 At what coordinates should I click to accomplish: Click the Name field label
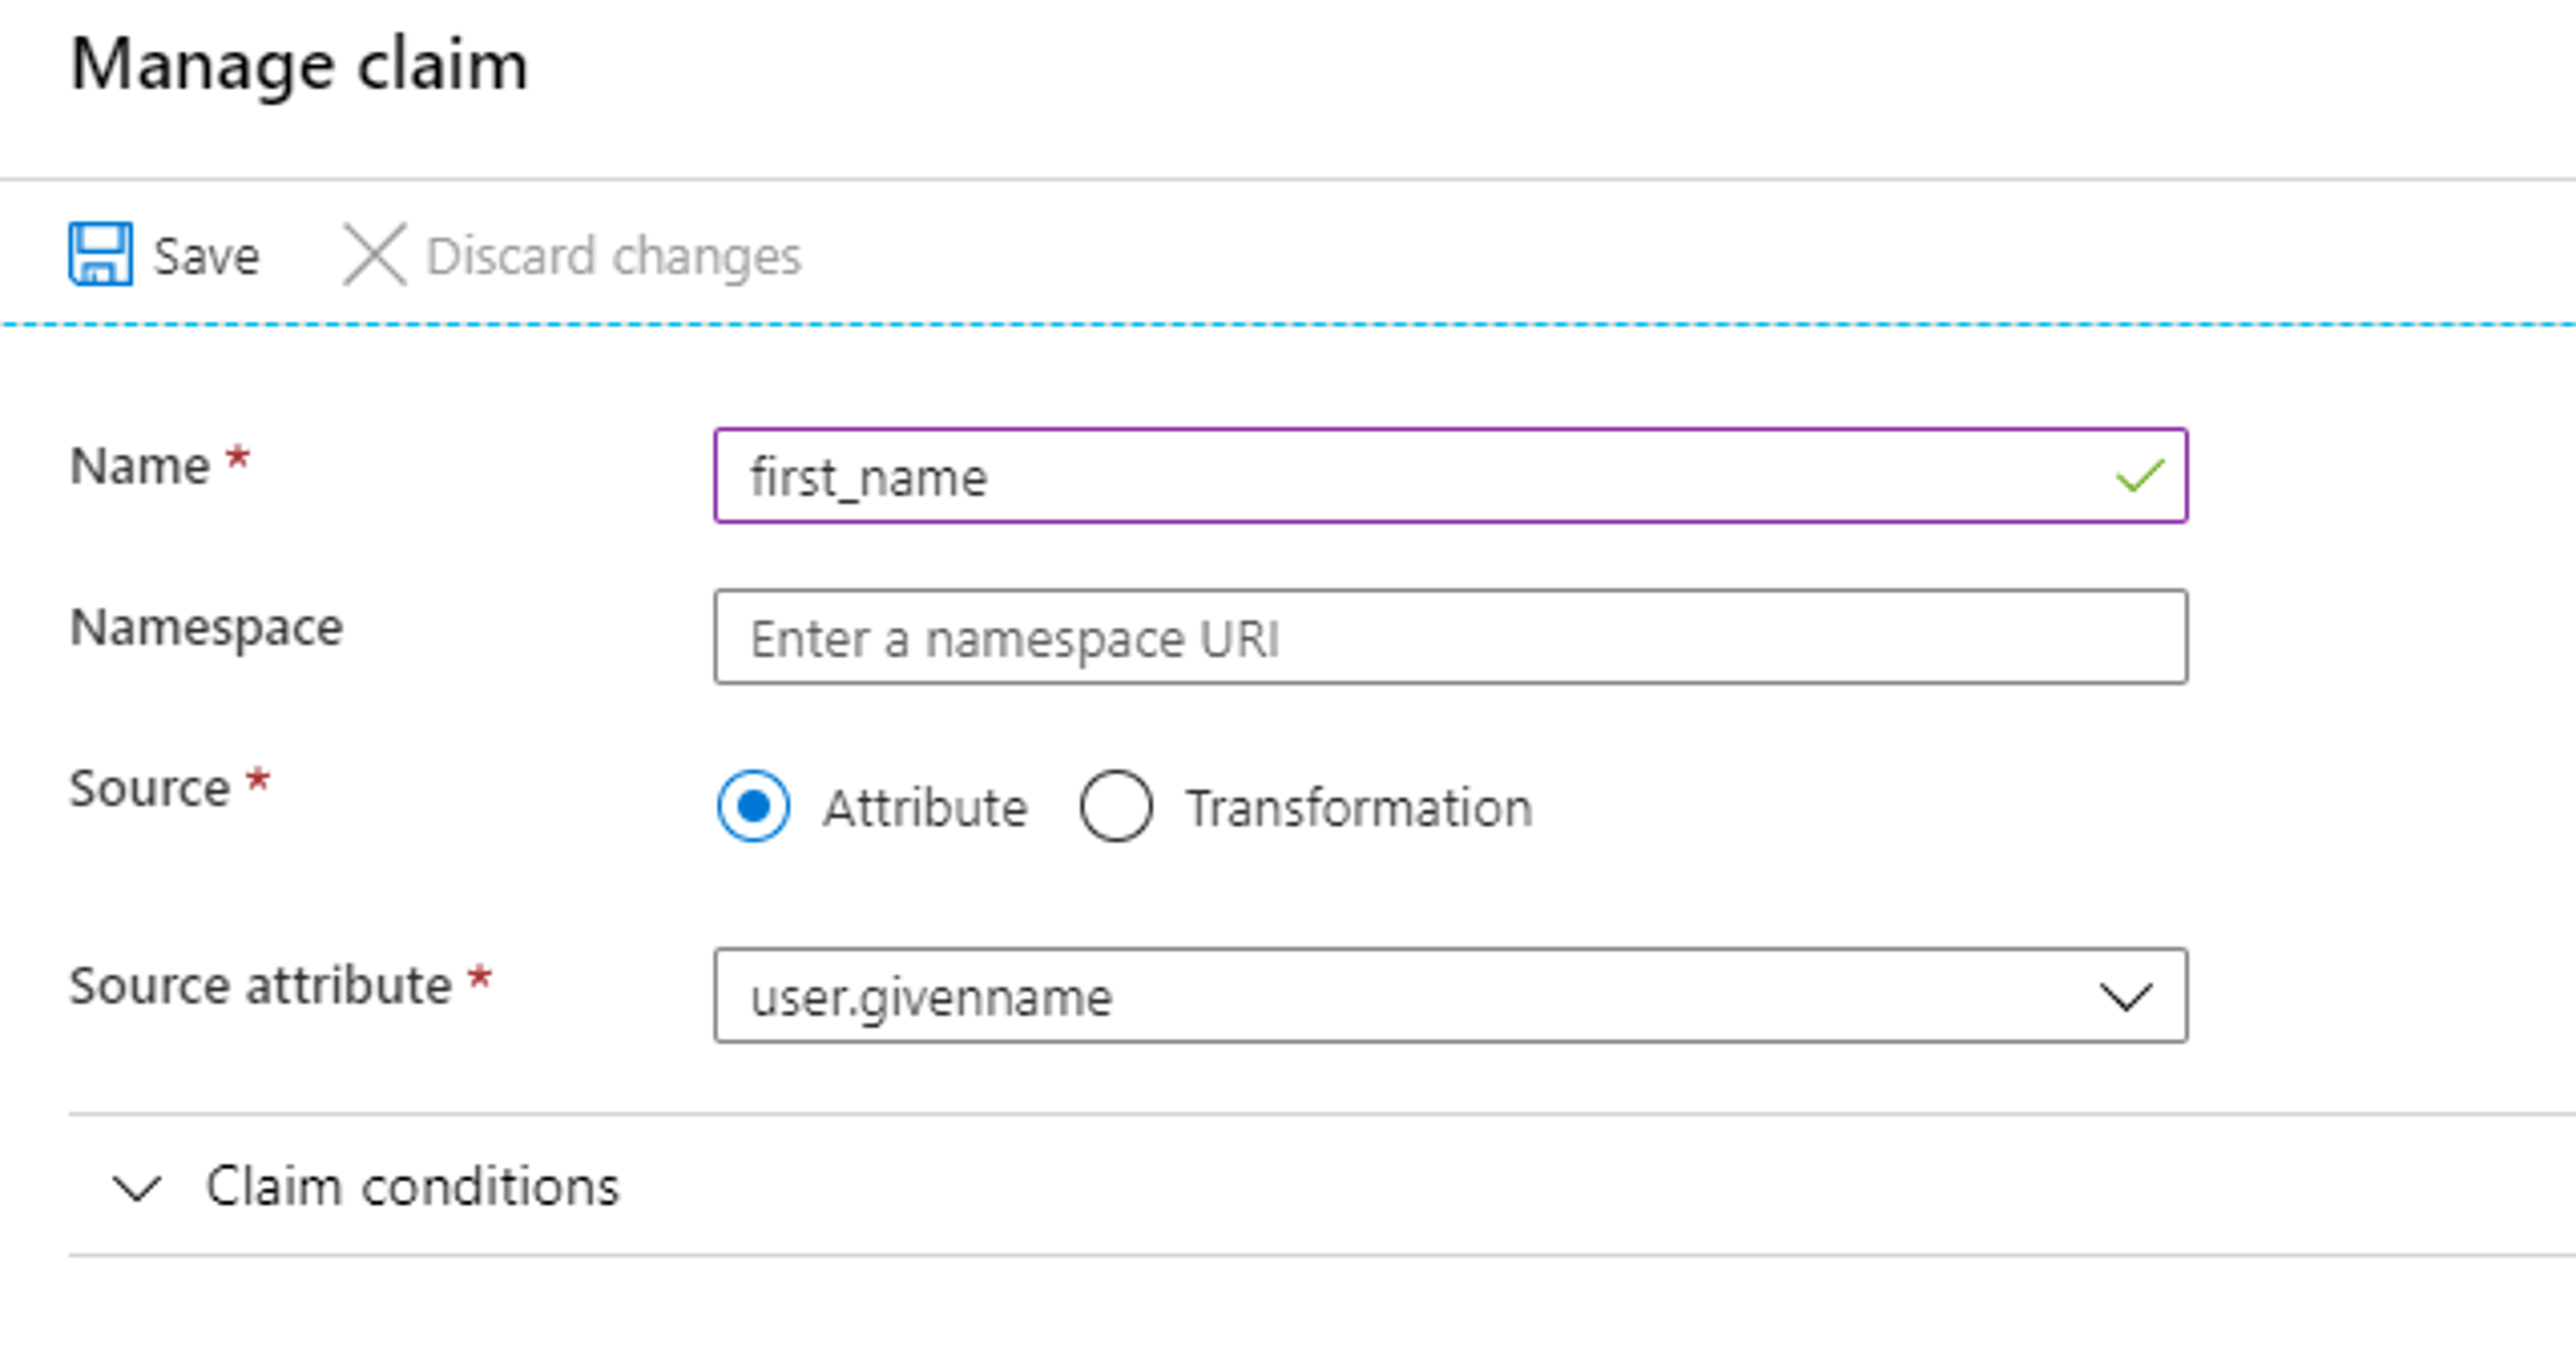click(x=140, y=466)
